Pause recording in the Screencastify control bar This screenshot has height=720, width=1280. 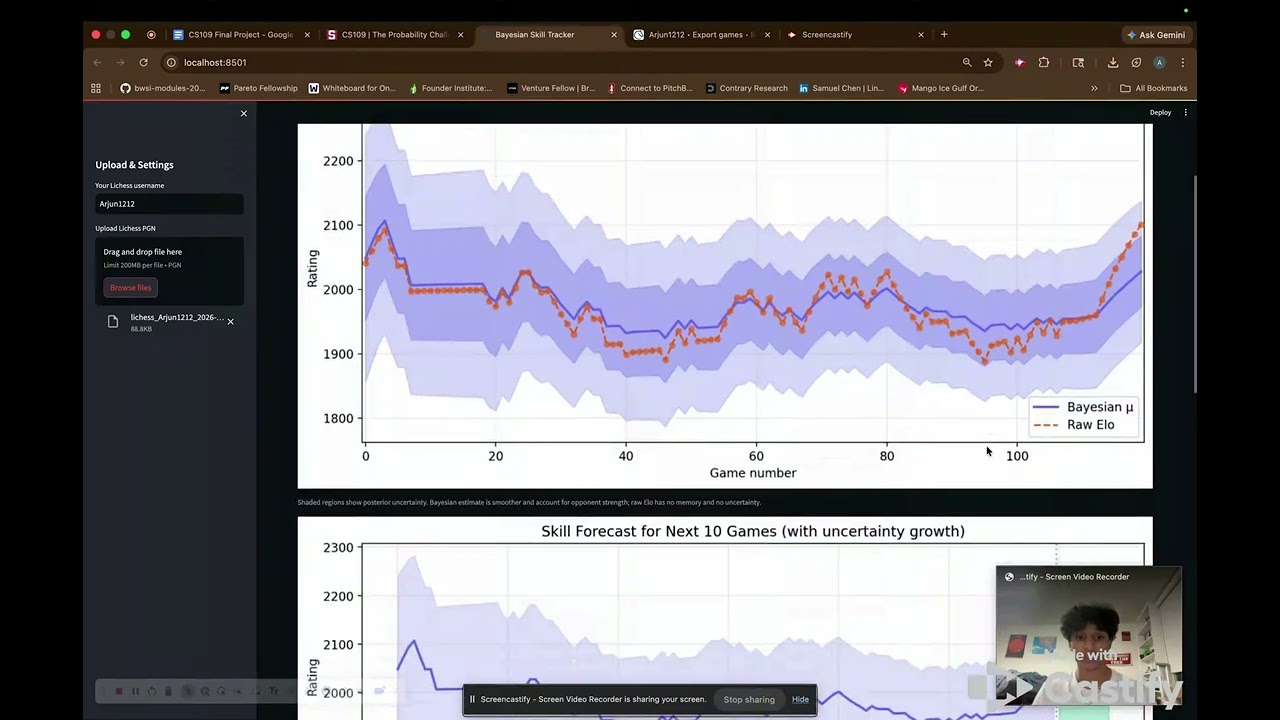coord(135,691)
